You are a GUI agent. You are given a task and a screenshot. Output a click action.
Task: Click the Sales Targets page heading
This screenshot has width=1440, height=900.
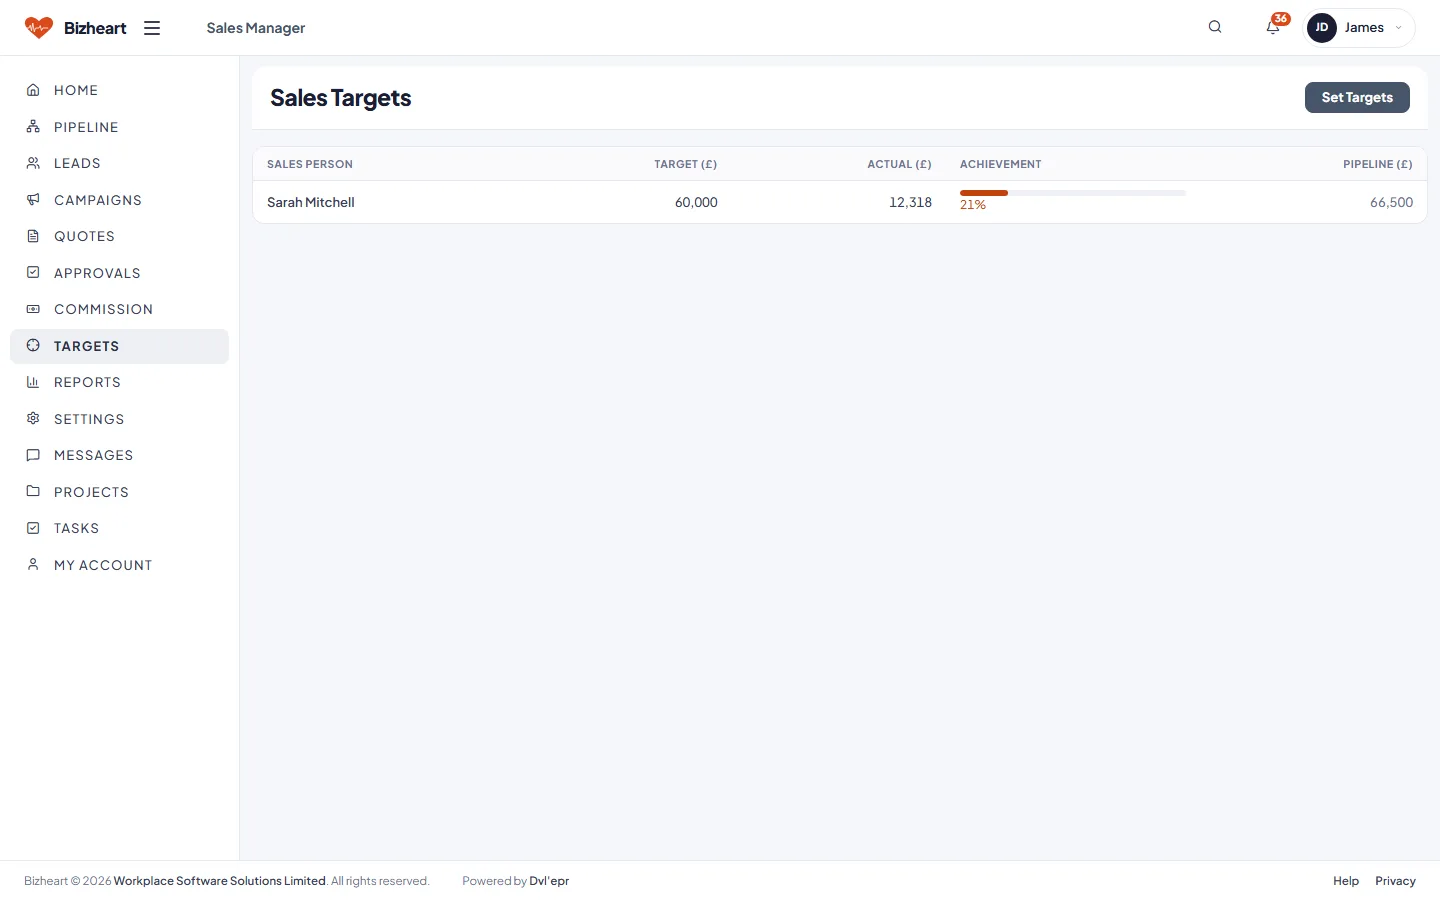[x=341, y=98]
